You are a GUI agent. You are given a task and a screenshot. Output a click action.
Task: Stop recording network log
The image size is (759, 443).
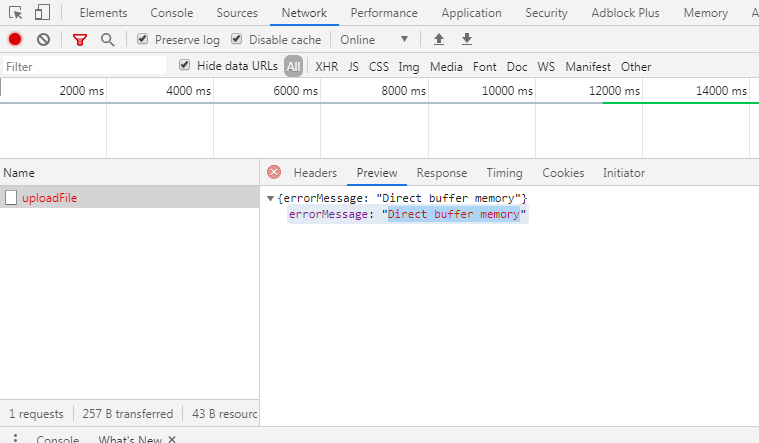15,40
